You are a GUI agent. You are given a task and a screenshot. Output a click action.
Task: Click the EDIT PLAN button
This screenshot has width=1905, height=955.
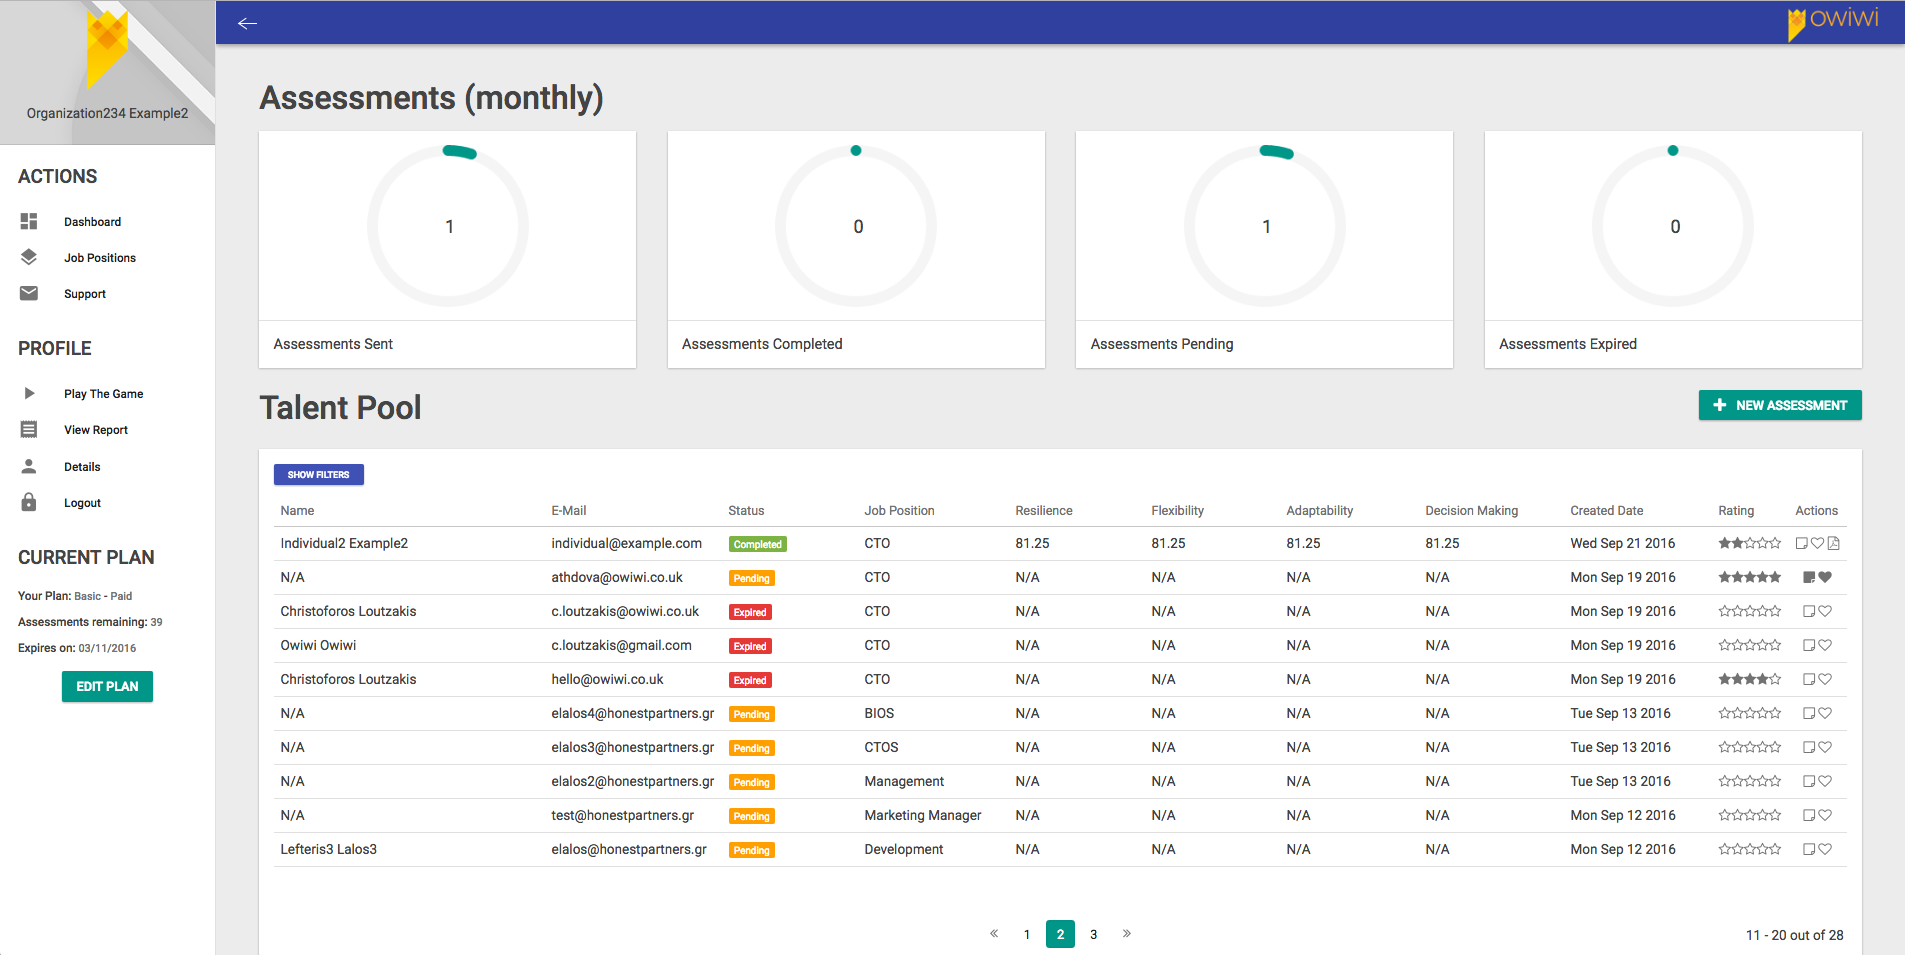(x=107, y=686)
